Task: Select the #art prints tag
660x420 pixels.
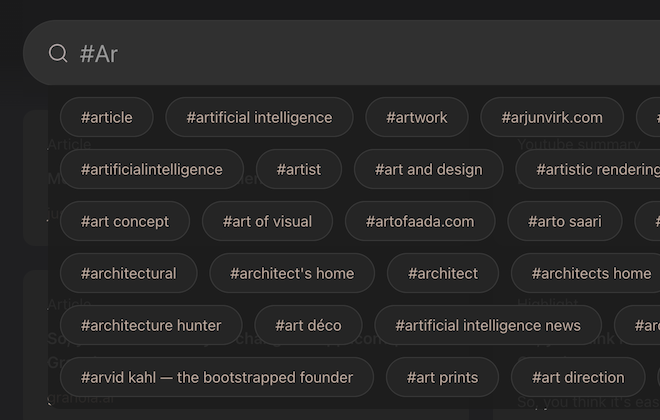Action: [x=442, y=377]
